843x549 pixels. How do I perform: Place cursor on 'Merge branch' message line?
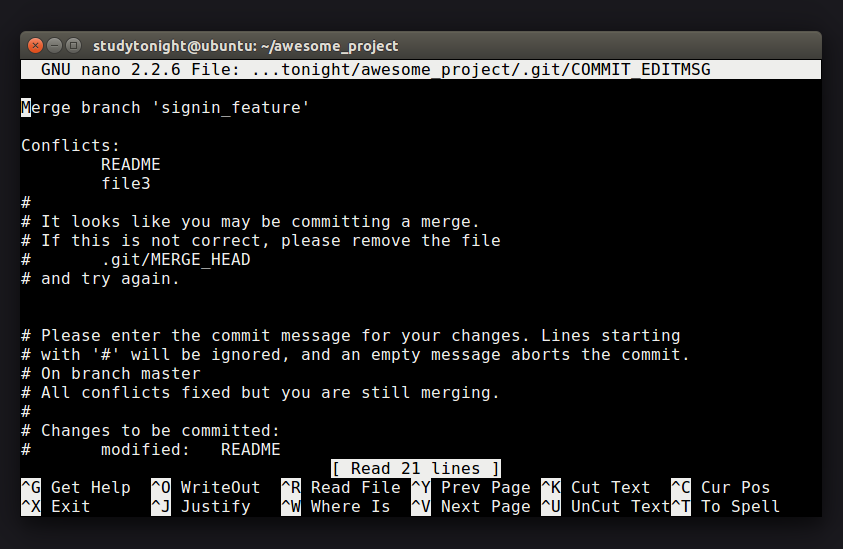point(165,108)
